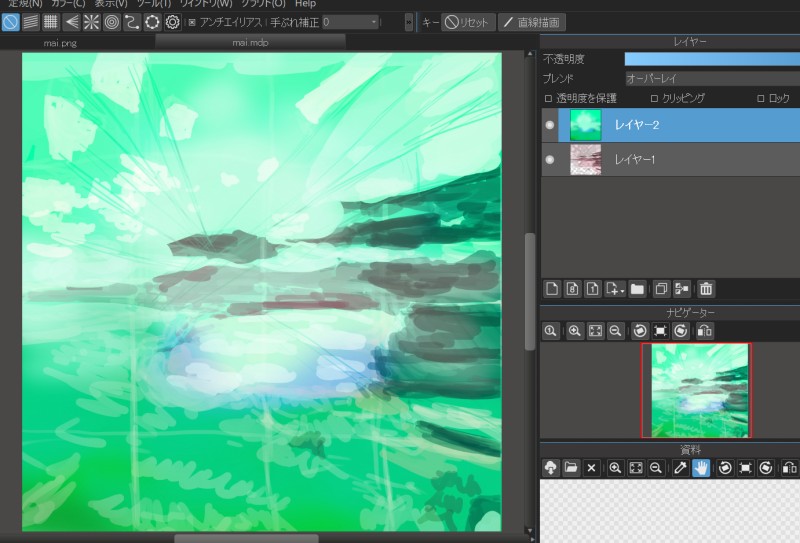Rotate canvas left in navigator
The height and width of the screenshot is (543, 800).
640,331
